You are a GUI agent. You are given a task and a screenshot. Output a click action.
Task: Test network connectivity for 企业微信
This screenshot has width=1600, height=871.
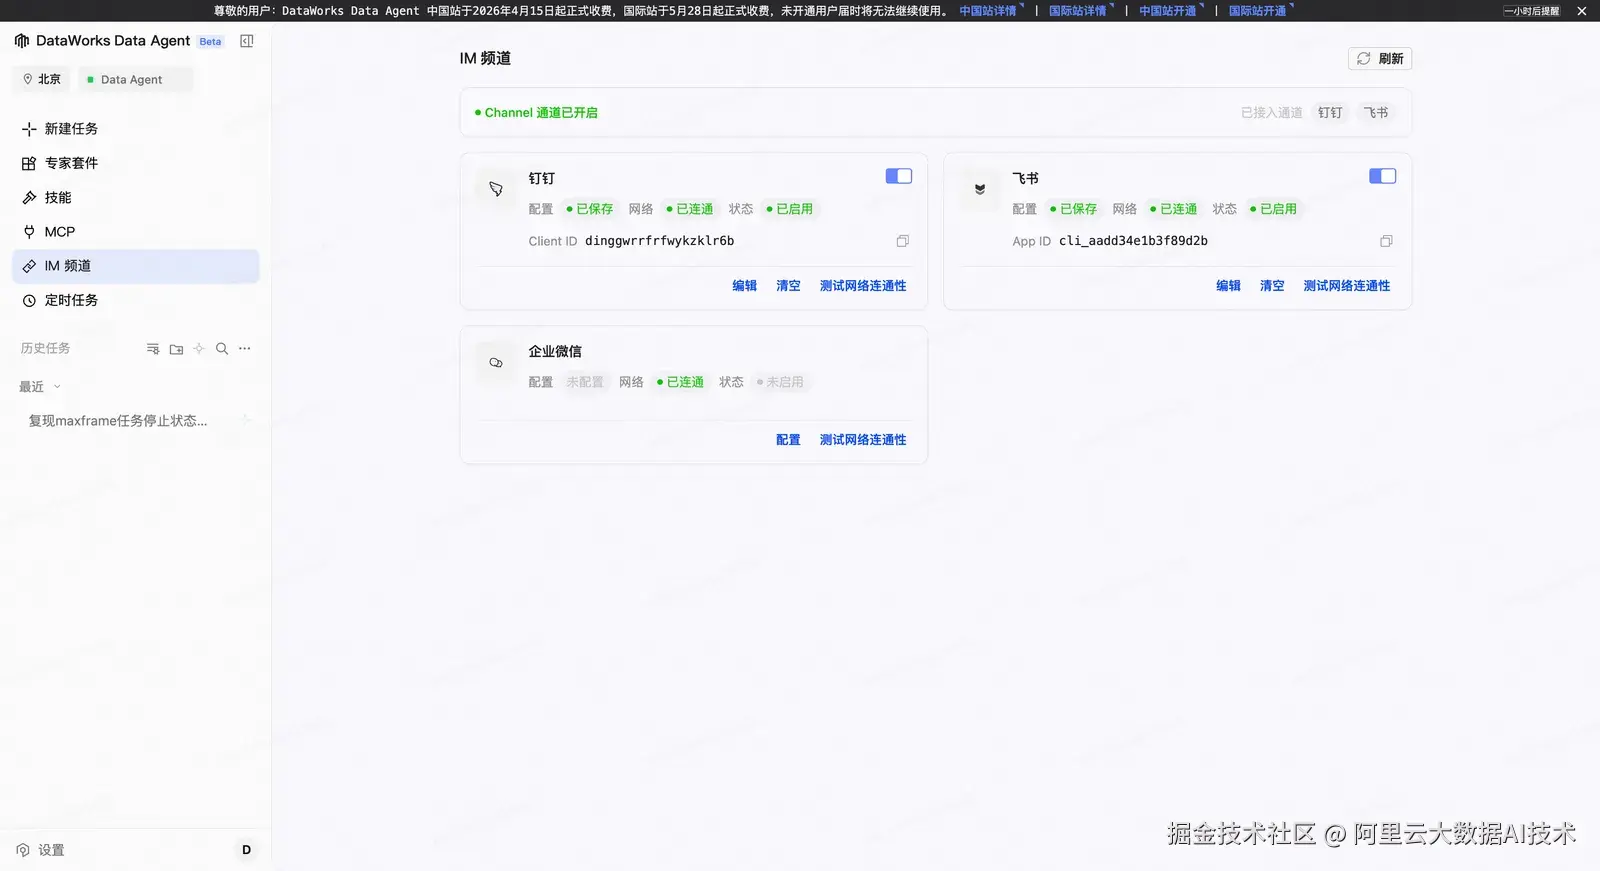click(x=863, y=440)
